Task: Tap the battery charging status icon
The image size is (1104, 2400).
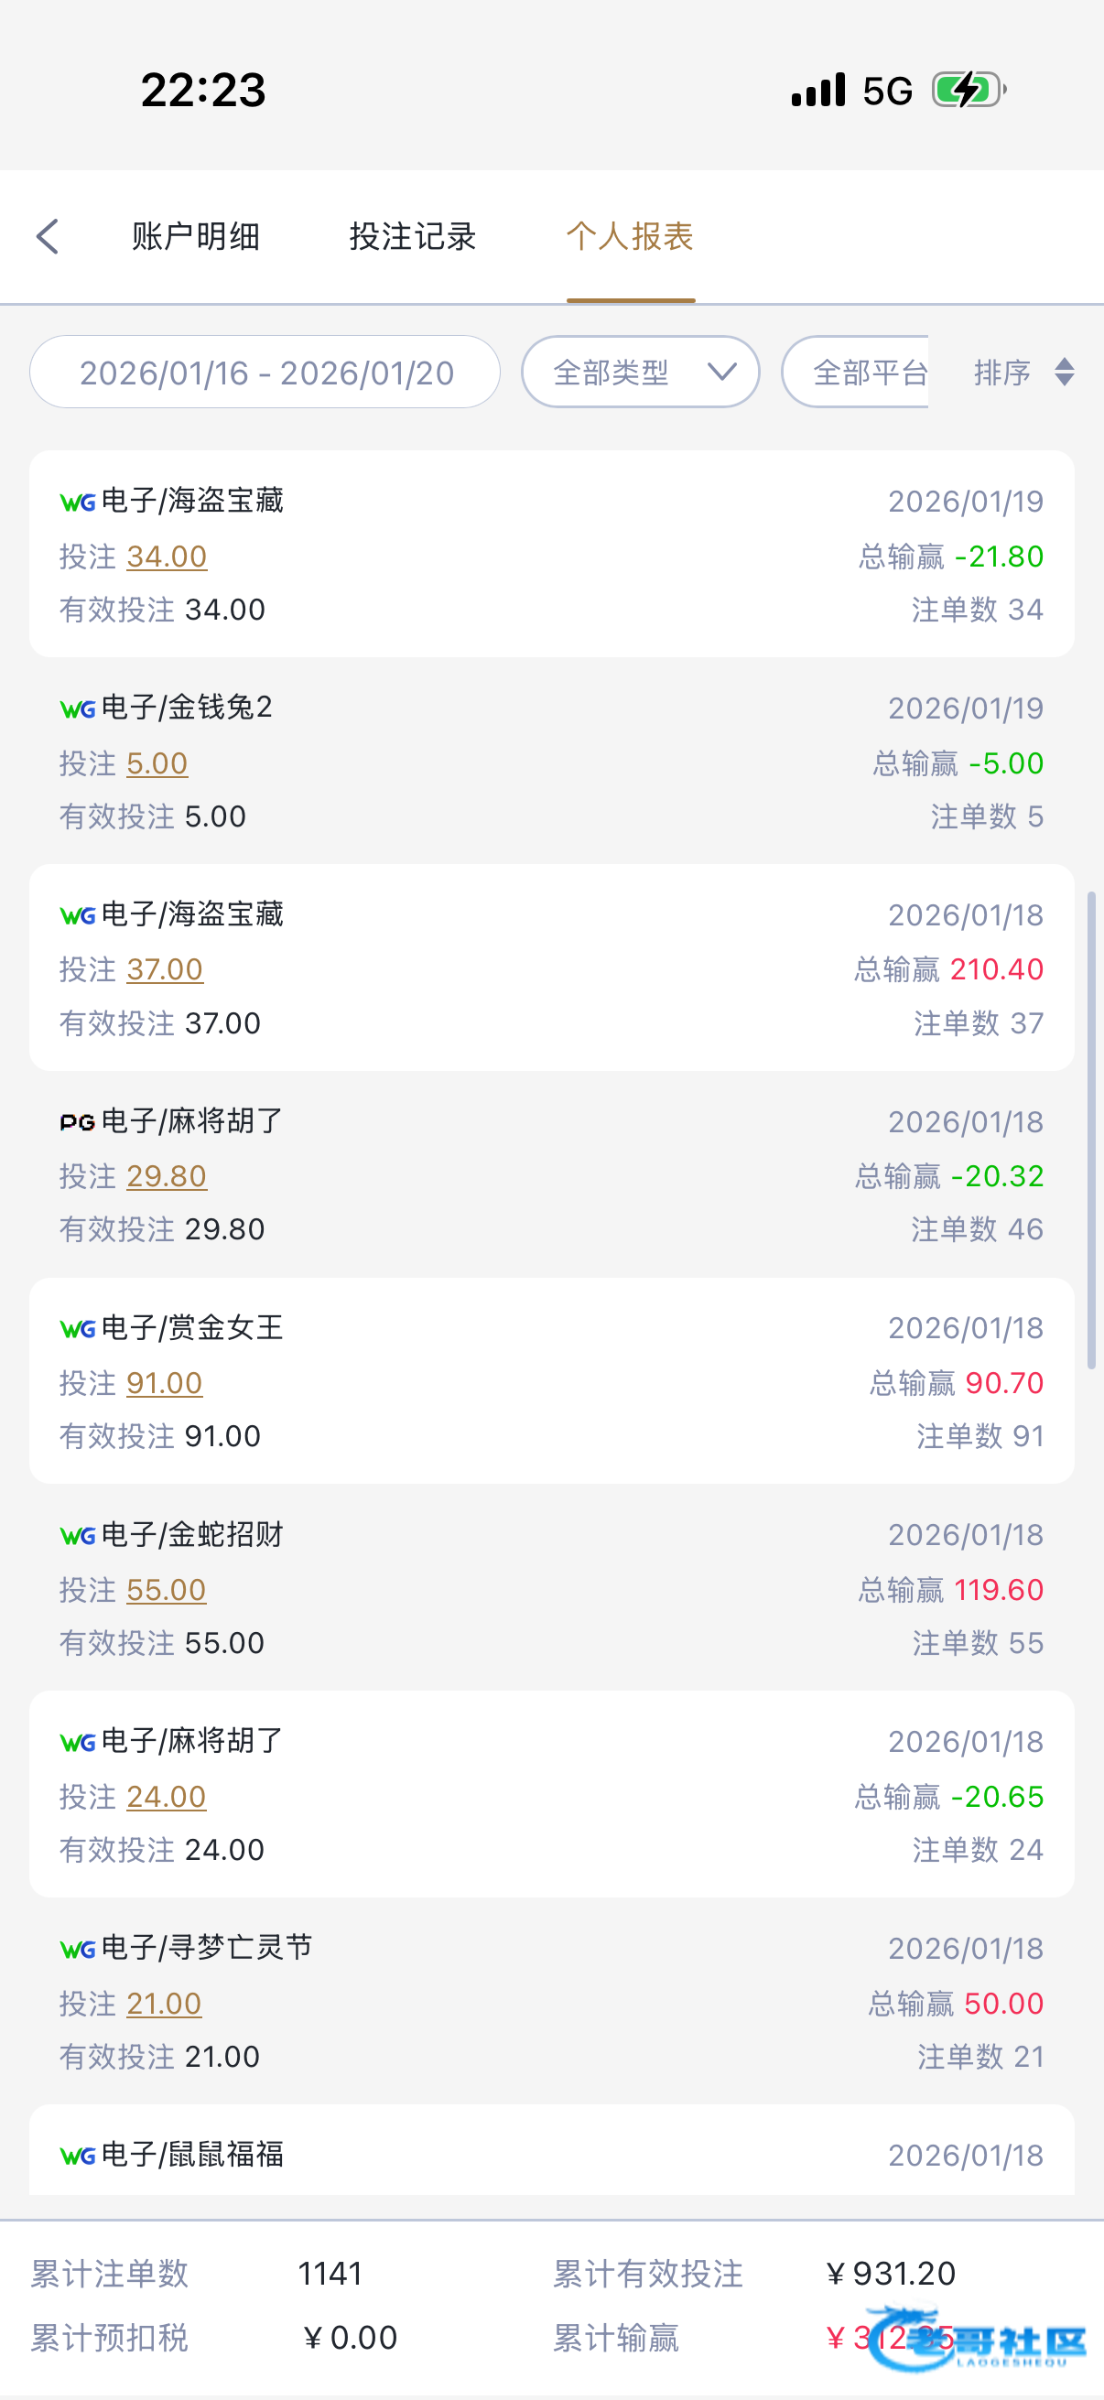Action: pos(968,90)
